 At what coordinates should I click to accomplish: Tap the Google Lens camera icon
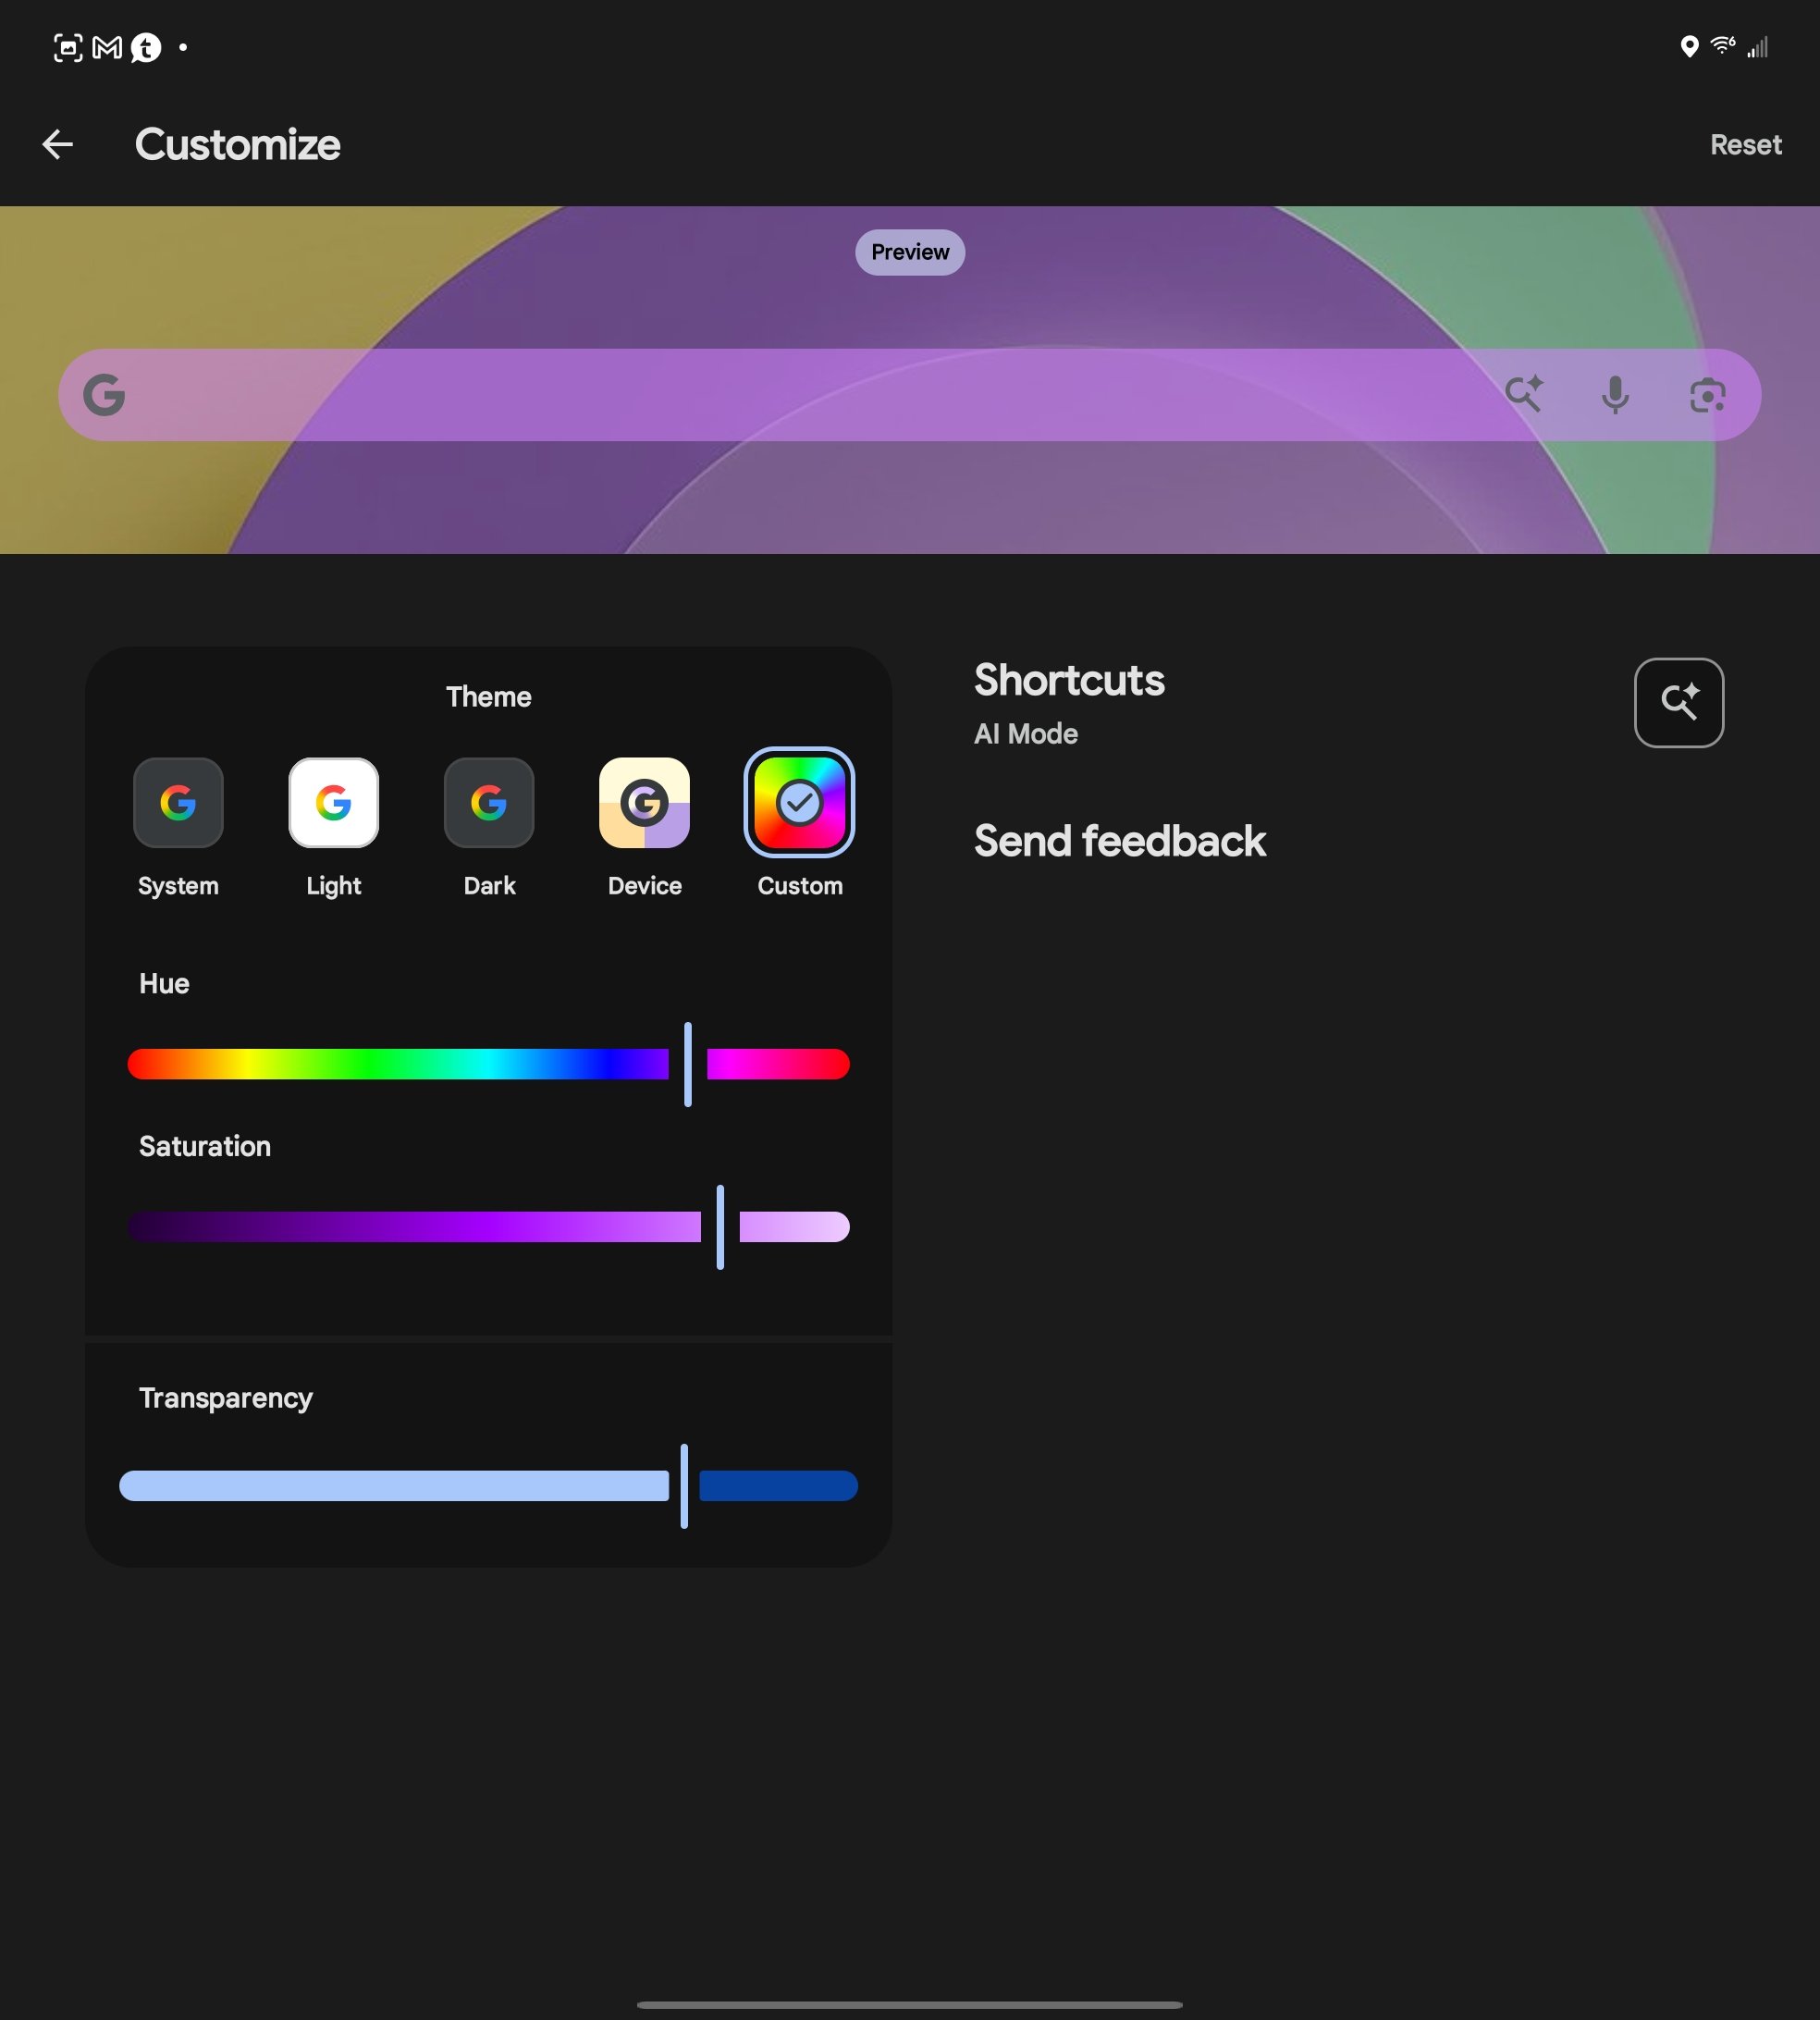coord(1707,396)
